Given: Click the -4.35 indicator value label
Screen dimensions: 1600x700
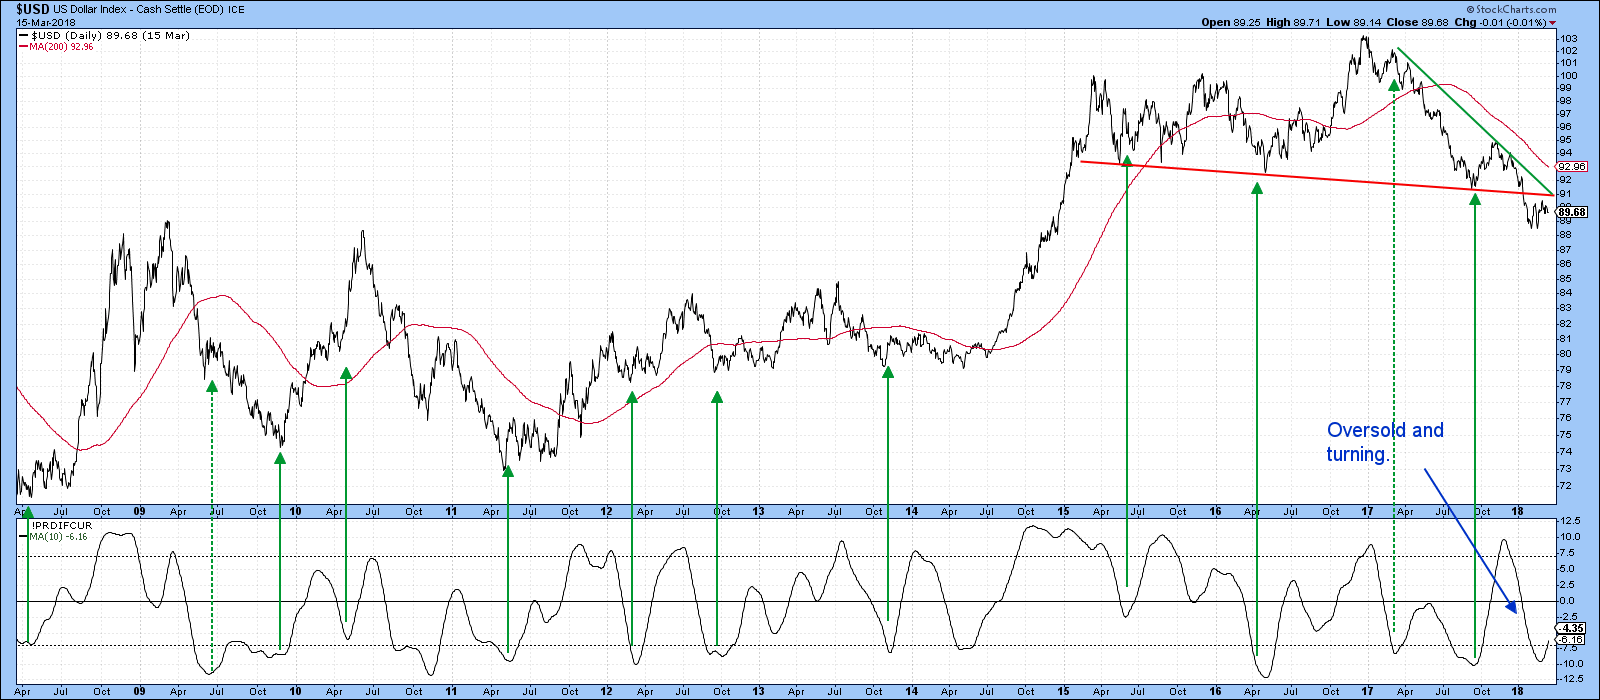Looking at the screenshot, I should click(x=1572, y=628).
